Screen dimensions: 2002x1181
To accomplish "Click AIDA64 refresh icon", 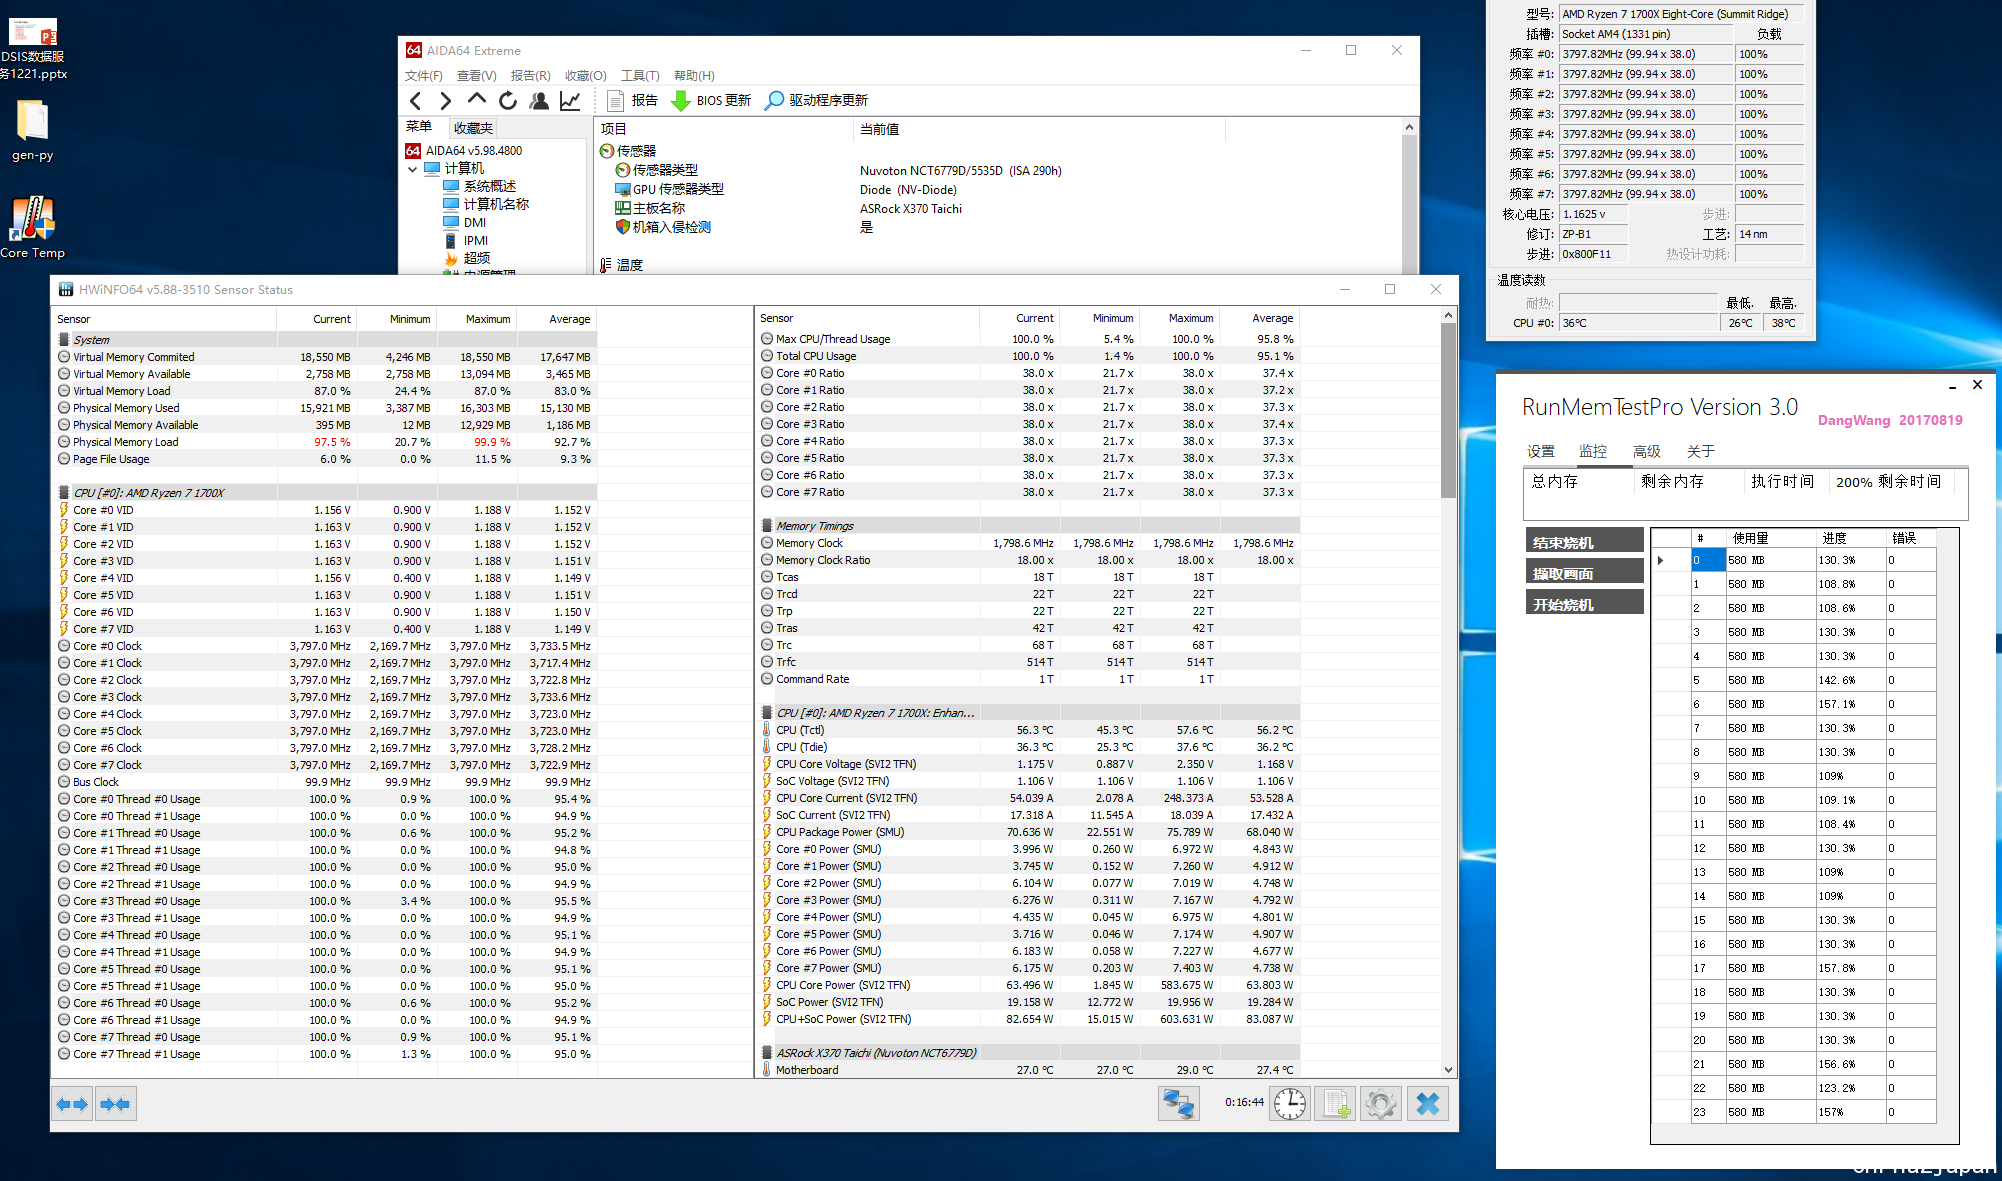I will pyautogui.click(x=507, y=100).
